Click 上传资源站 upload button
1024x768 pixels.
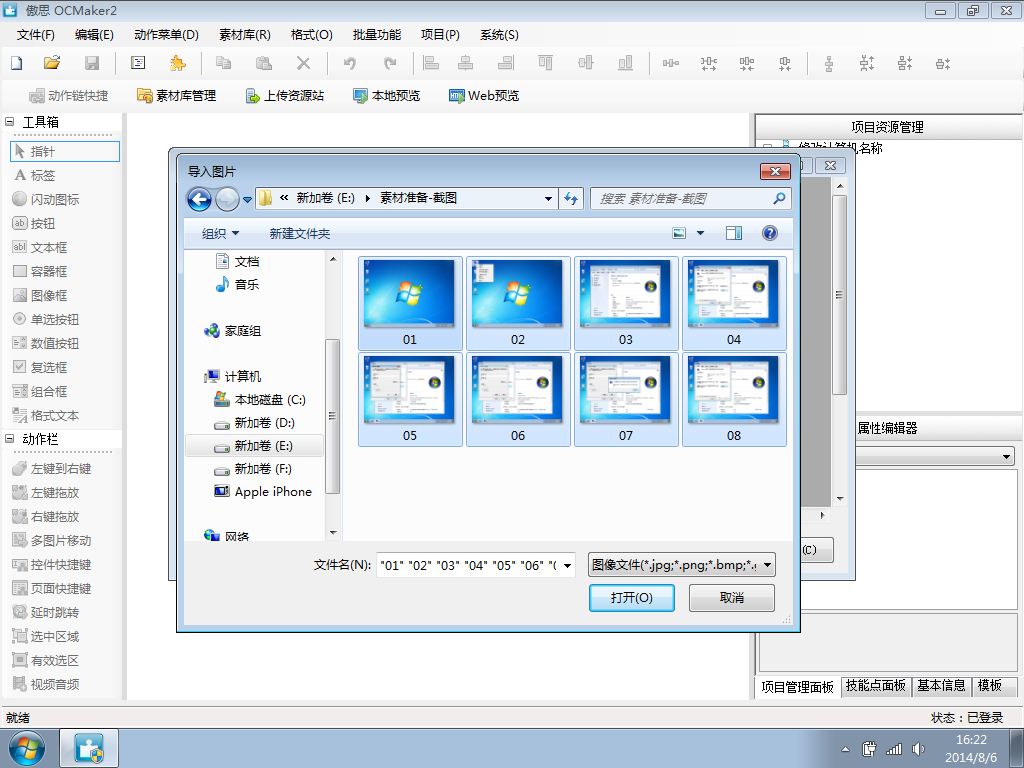click(x=285, y=95)
